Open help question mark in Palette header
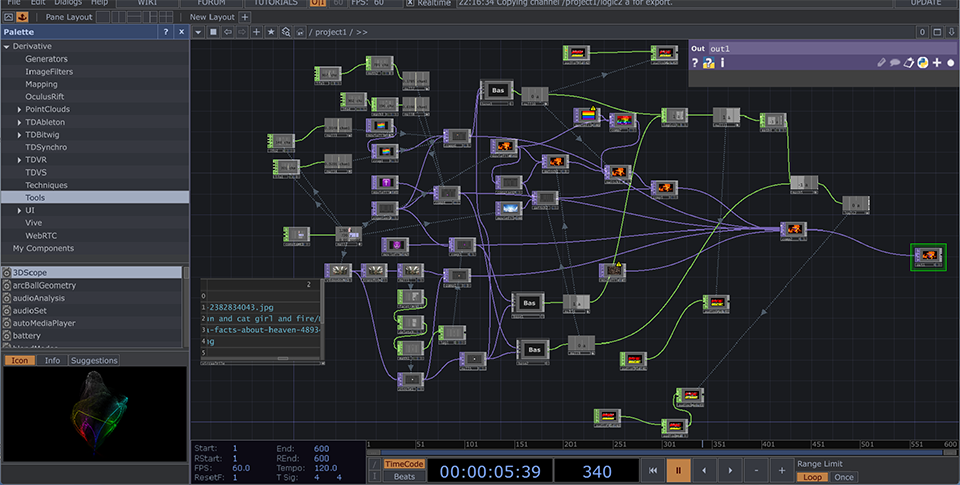The width and height of the screenshot is (960, 485). [166, 32]
